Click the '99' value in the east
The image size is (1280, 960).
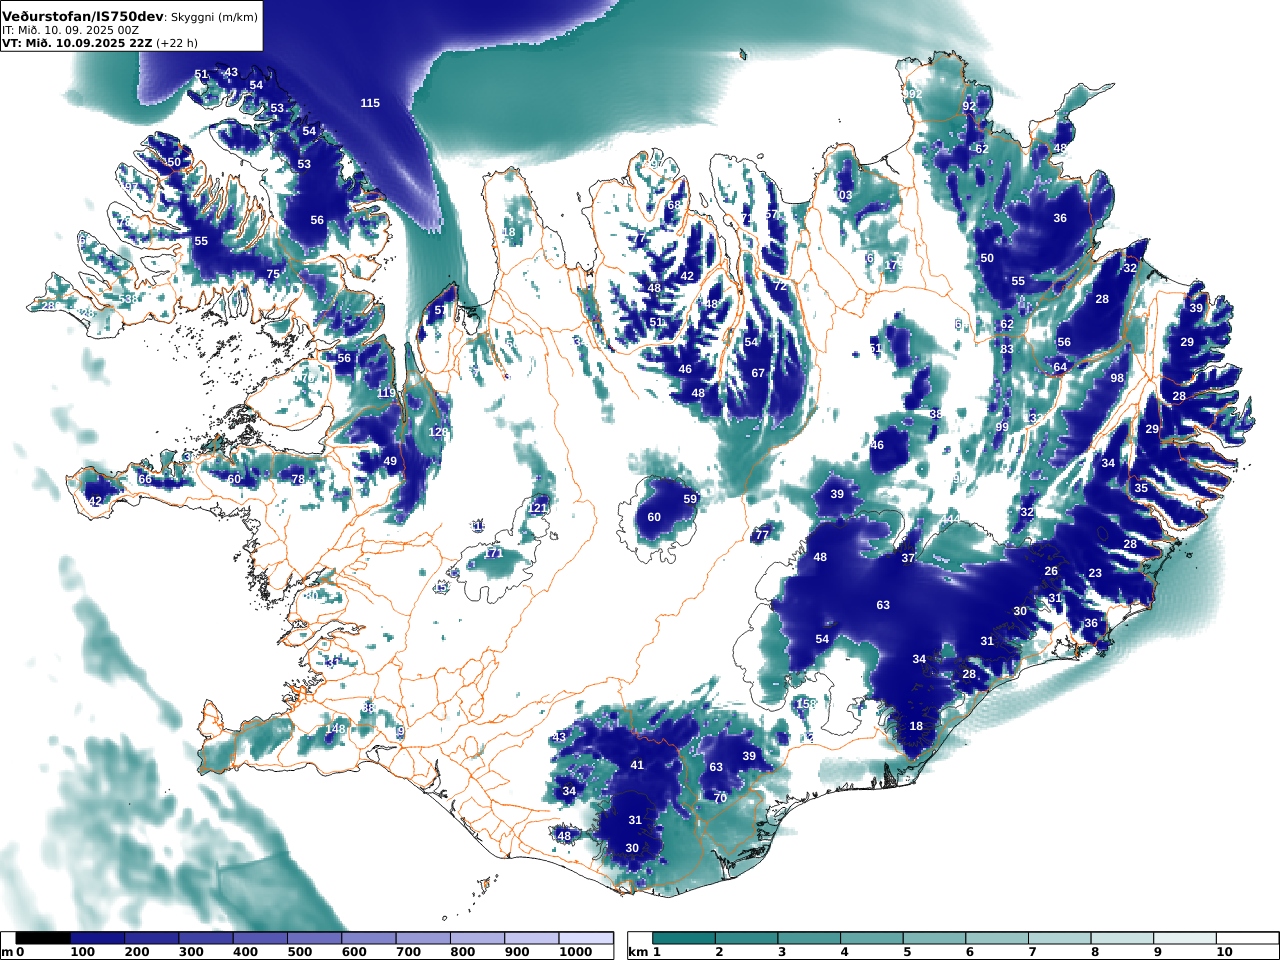coord(1002,427)
